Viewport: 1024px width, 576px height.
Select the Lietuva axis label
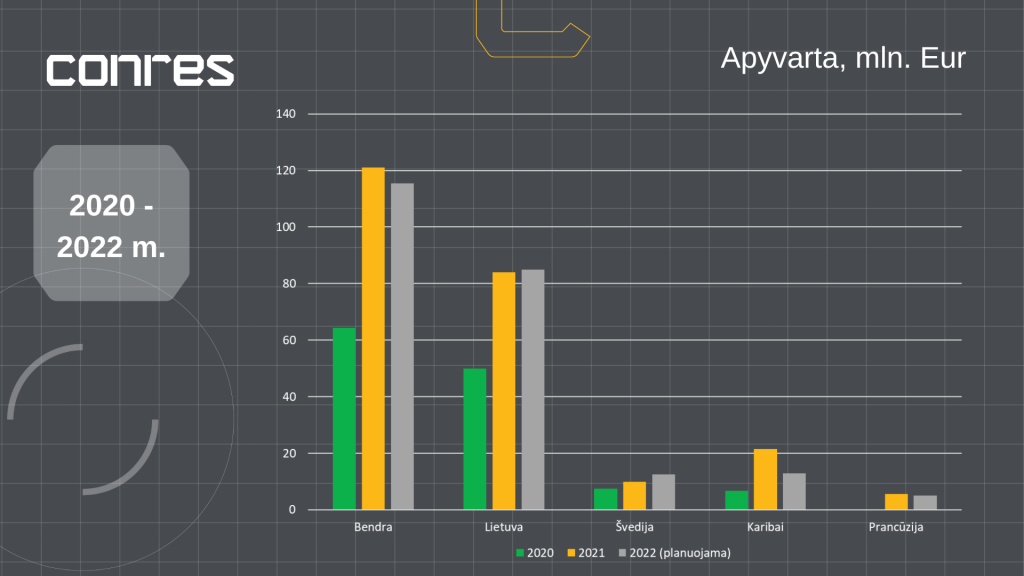point(504,526)
